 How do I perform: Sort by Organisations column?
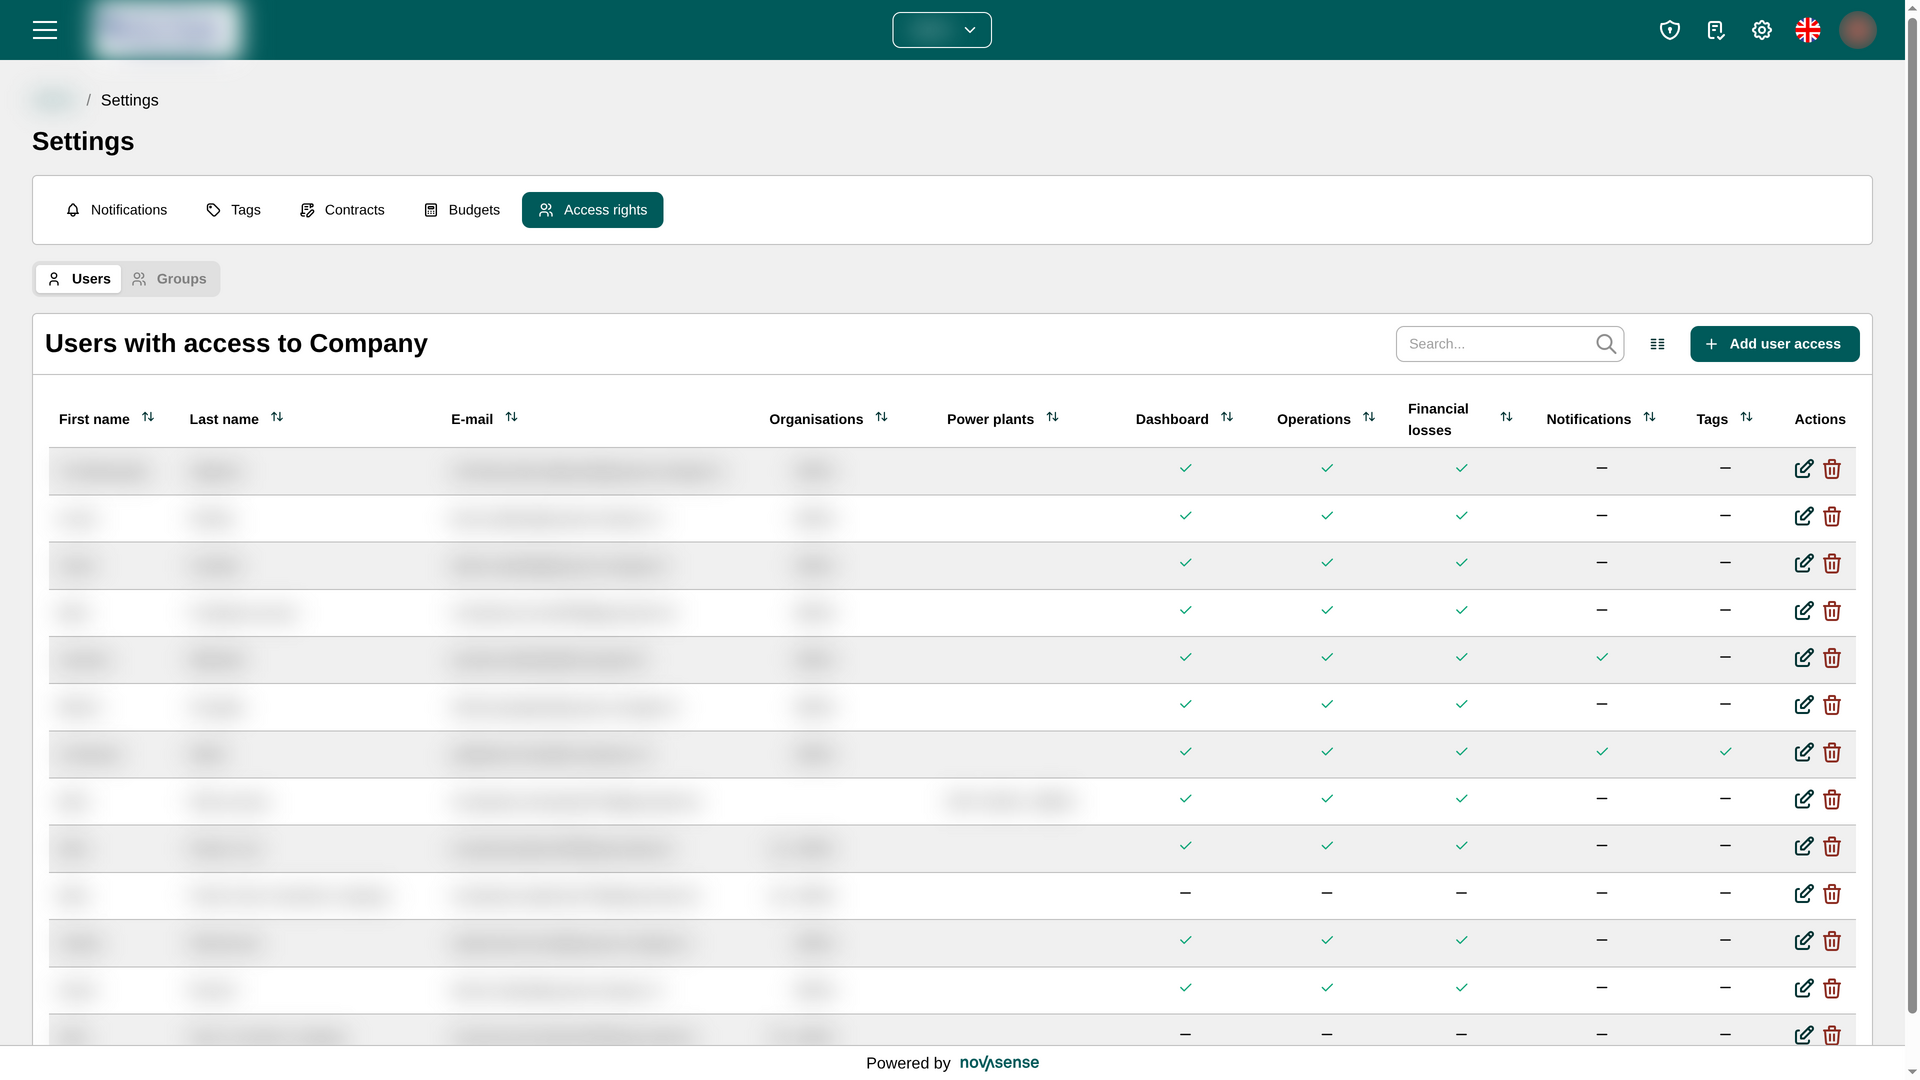click(x=881, y=417)
